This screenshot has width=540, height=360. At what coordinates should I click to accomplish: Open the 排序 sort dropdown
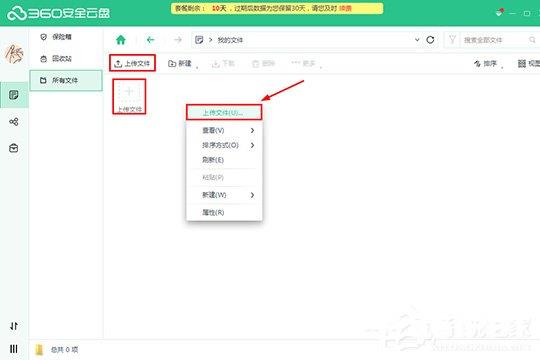coord(488,64)
